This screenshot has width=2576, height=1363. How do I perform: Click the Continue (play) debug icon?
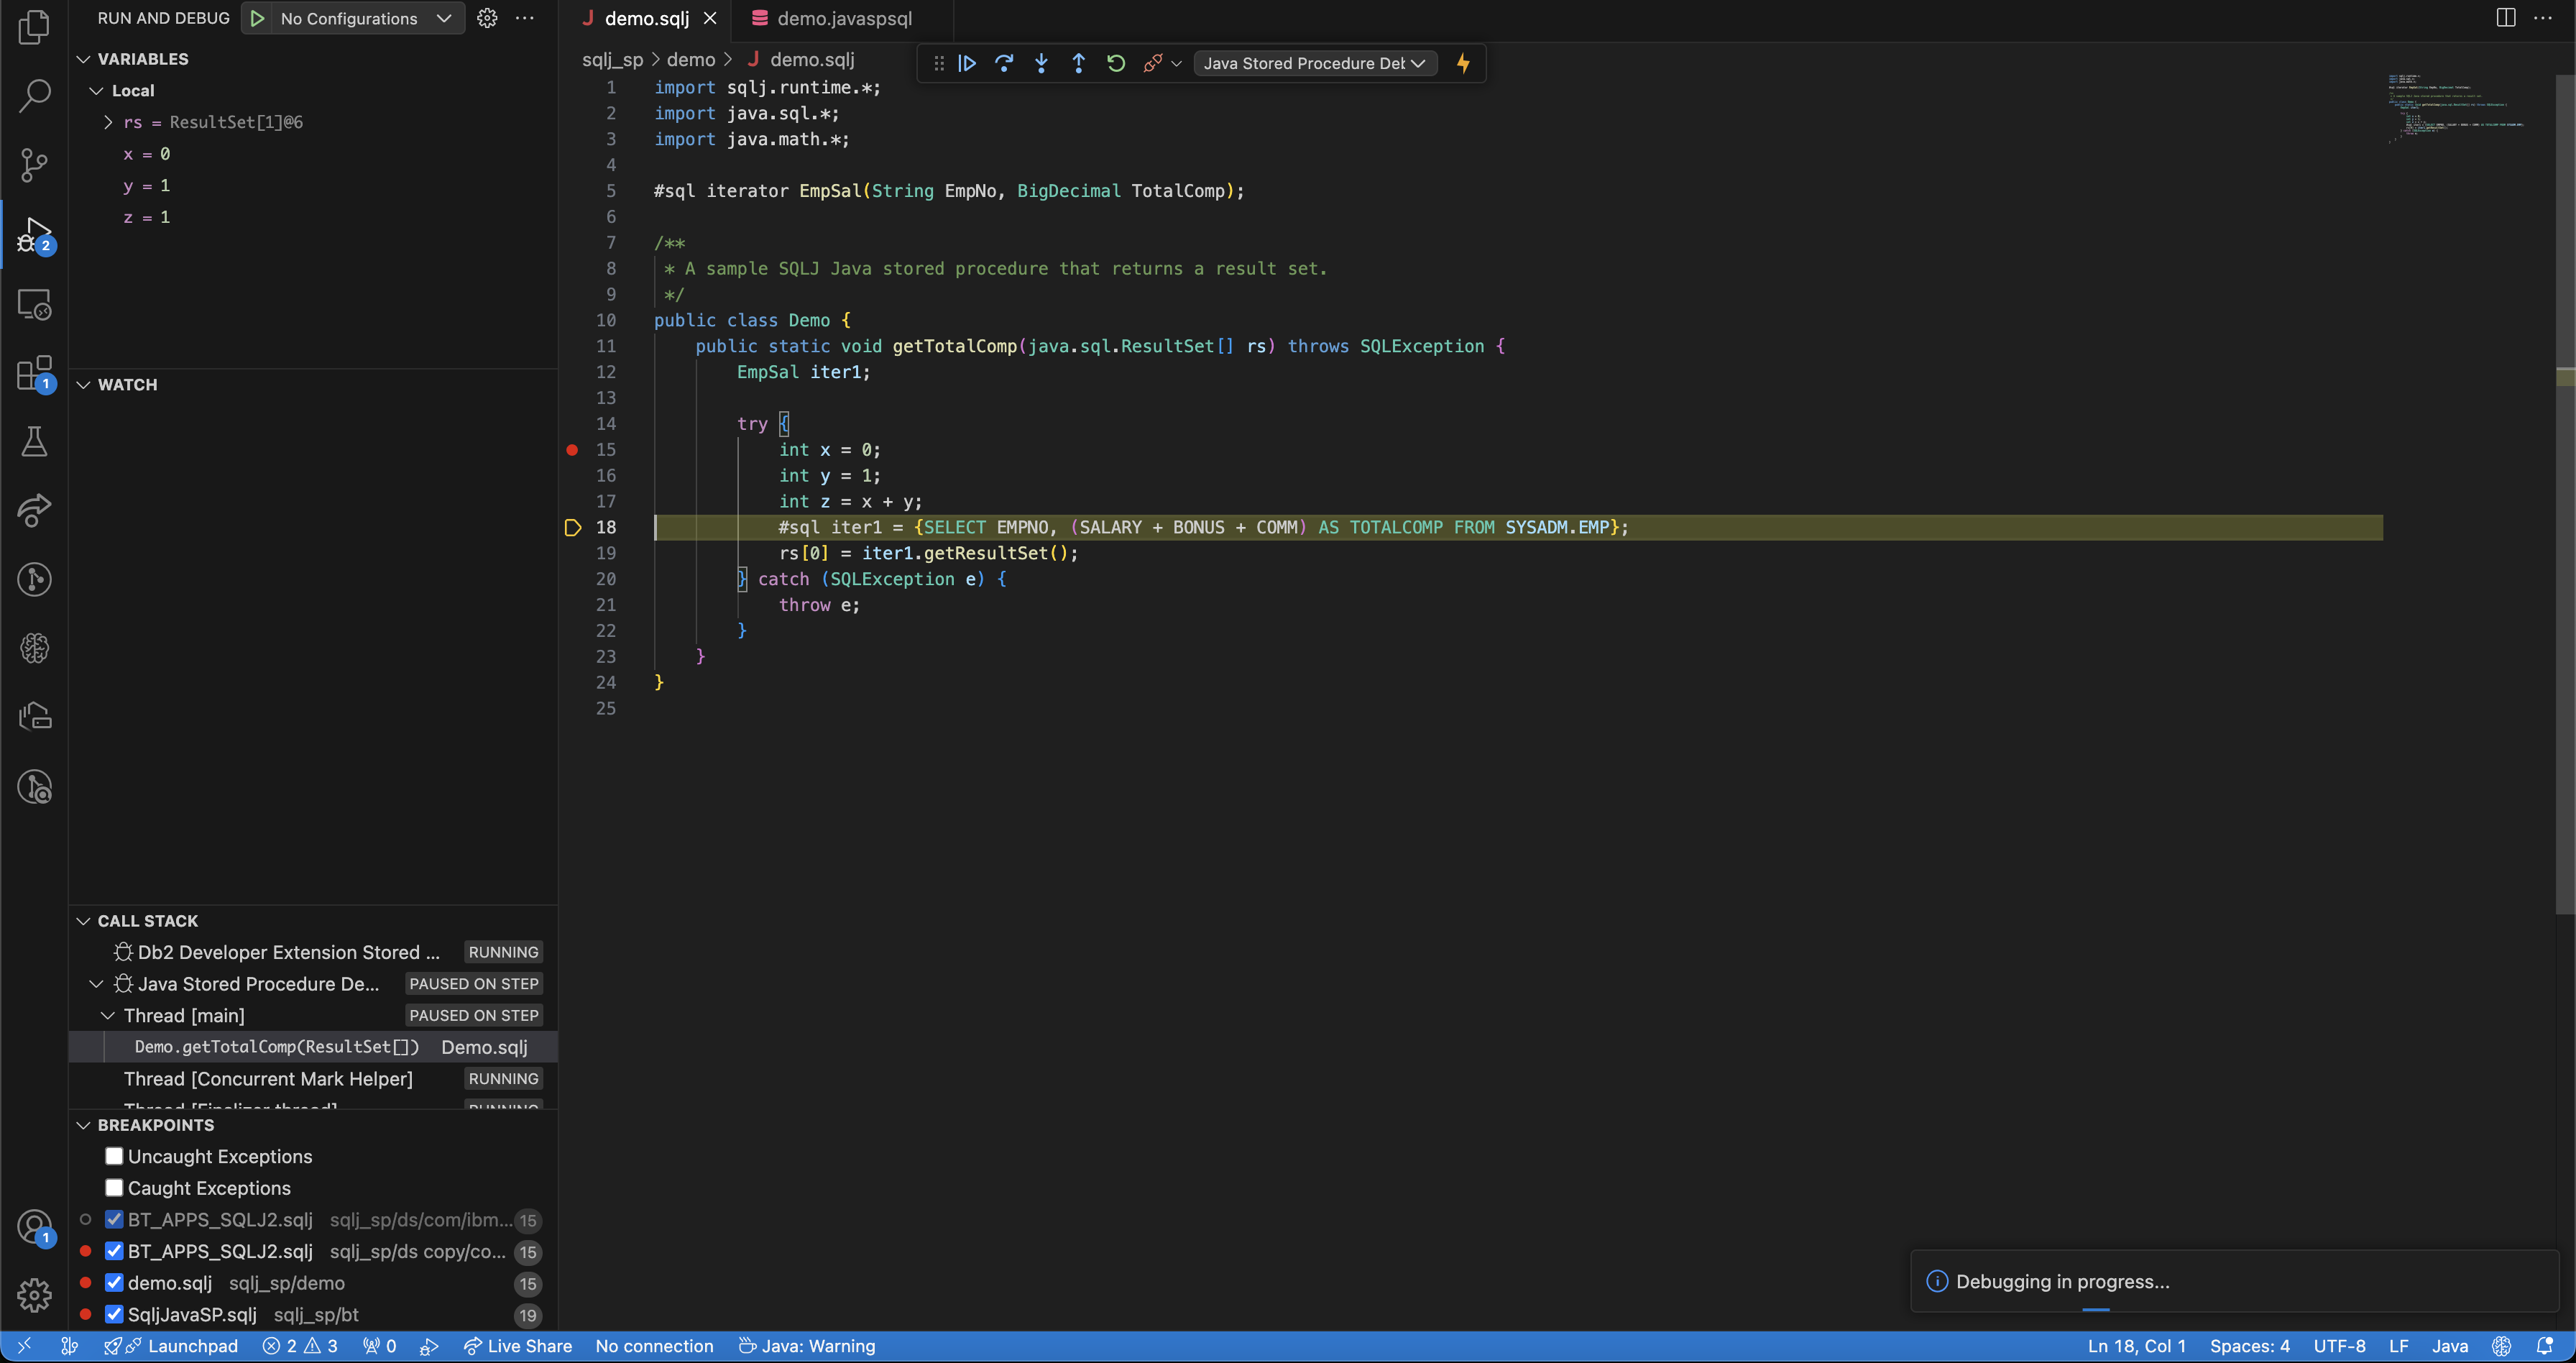pos(967,63)
